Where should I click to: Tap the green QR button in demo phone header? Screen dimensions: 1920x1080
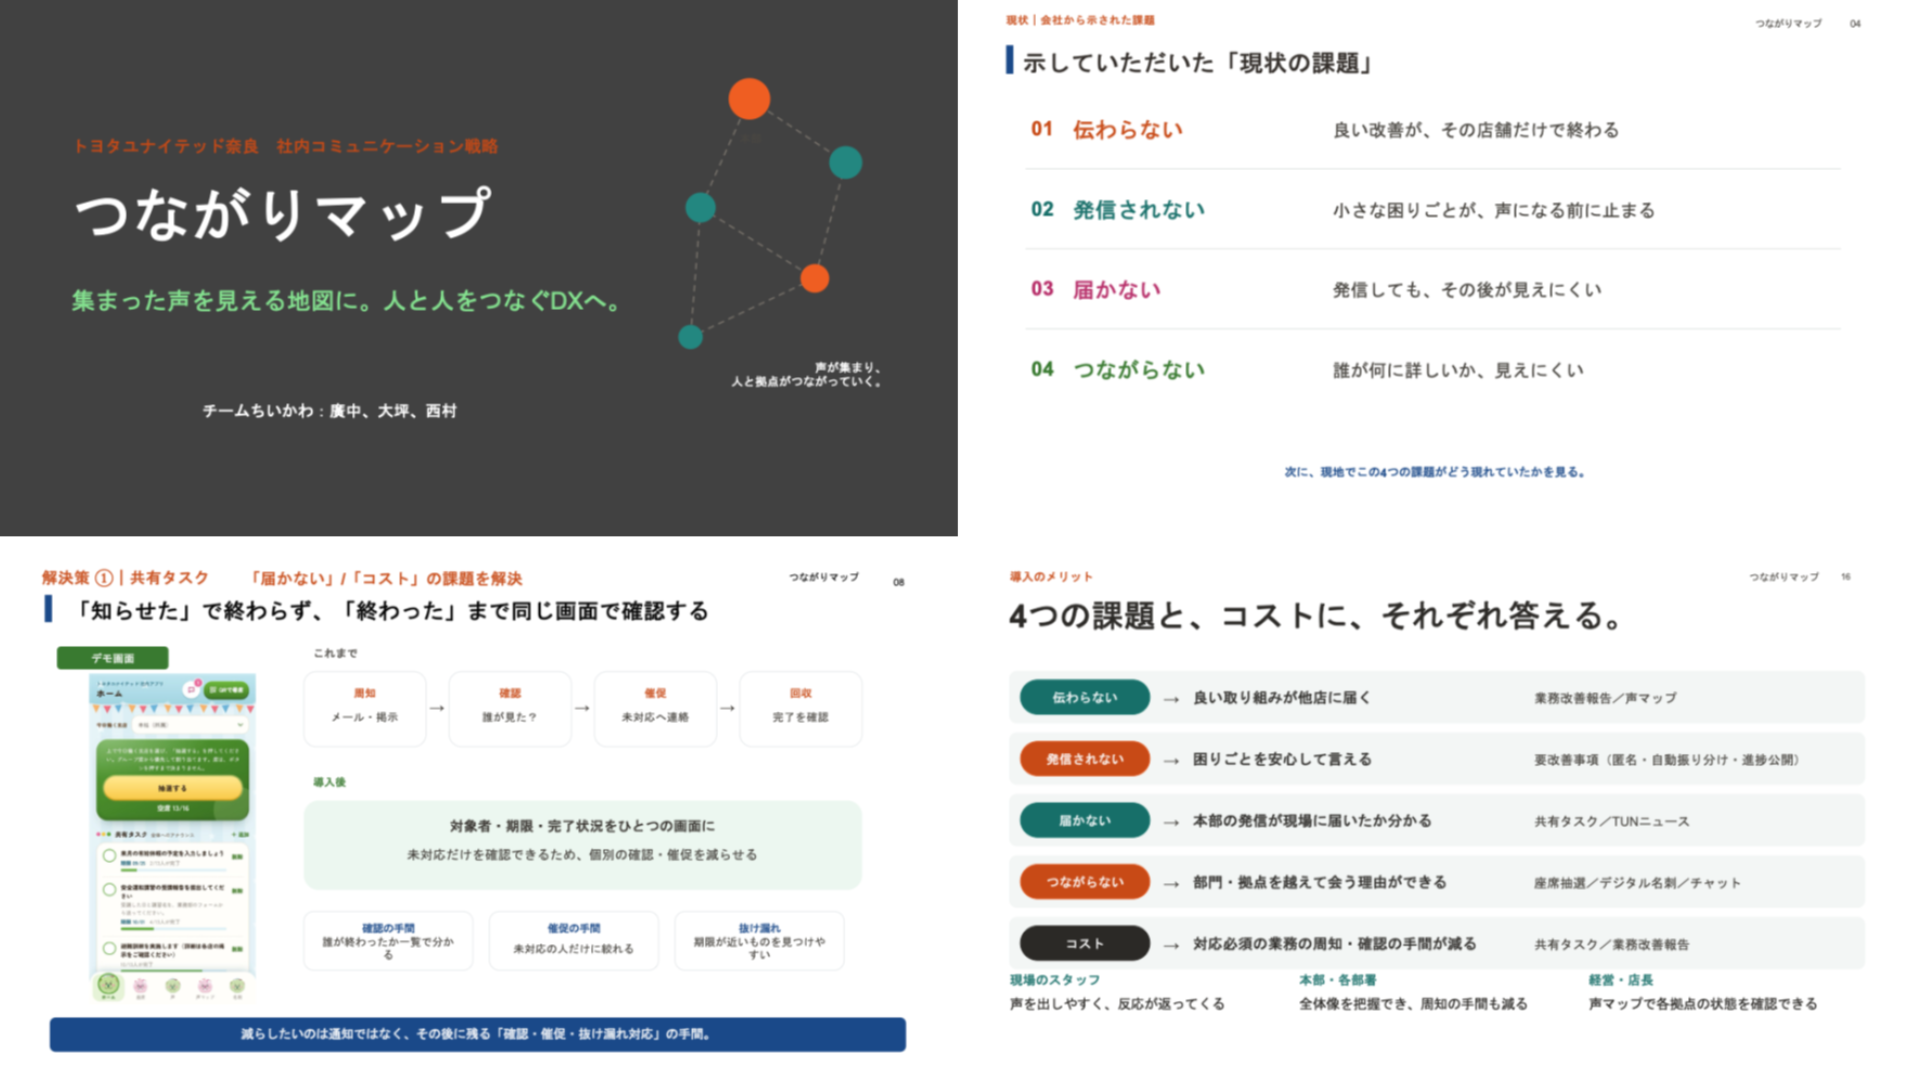click(226, 690)
